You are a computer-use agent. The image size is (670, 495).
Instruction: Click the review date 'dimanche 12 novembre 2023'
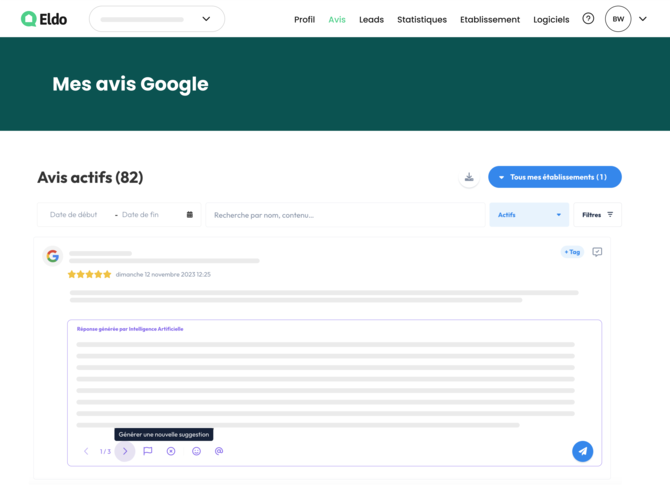[163, 274]
